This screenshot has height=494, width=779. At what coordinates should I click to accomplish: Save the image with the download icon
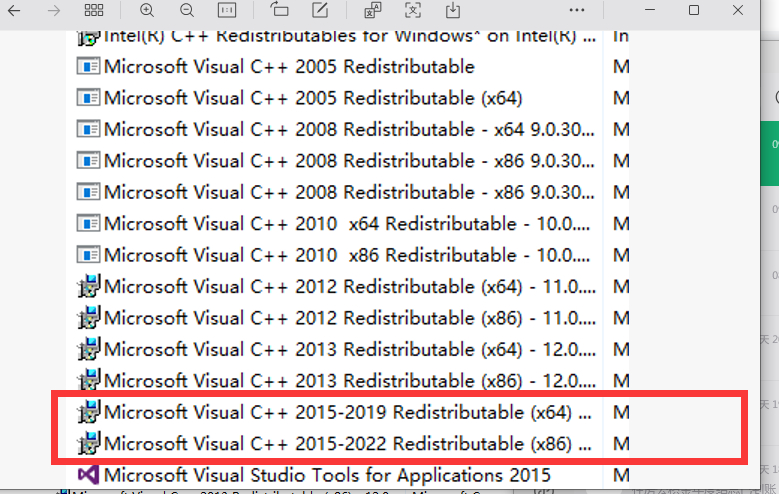click(453, 10)
